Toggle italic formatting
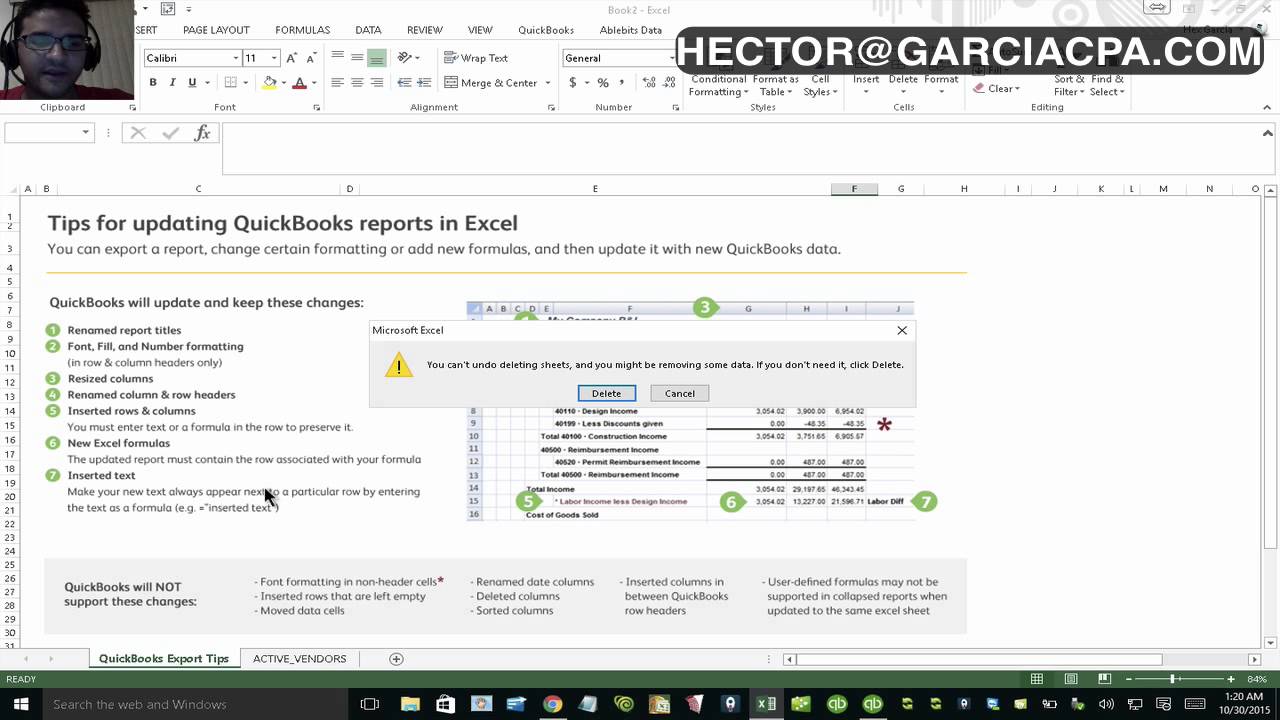 172,83
